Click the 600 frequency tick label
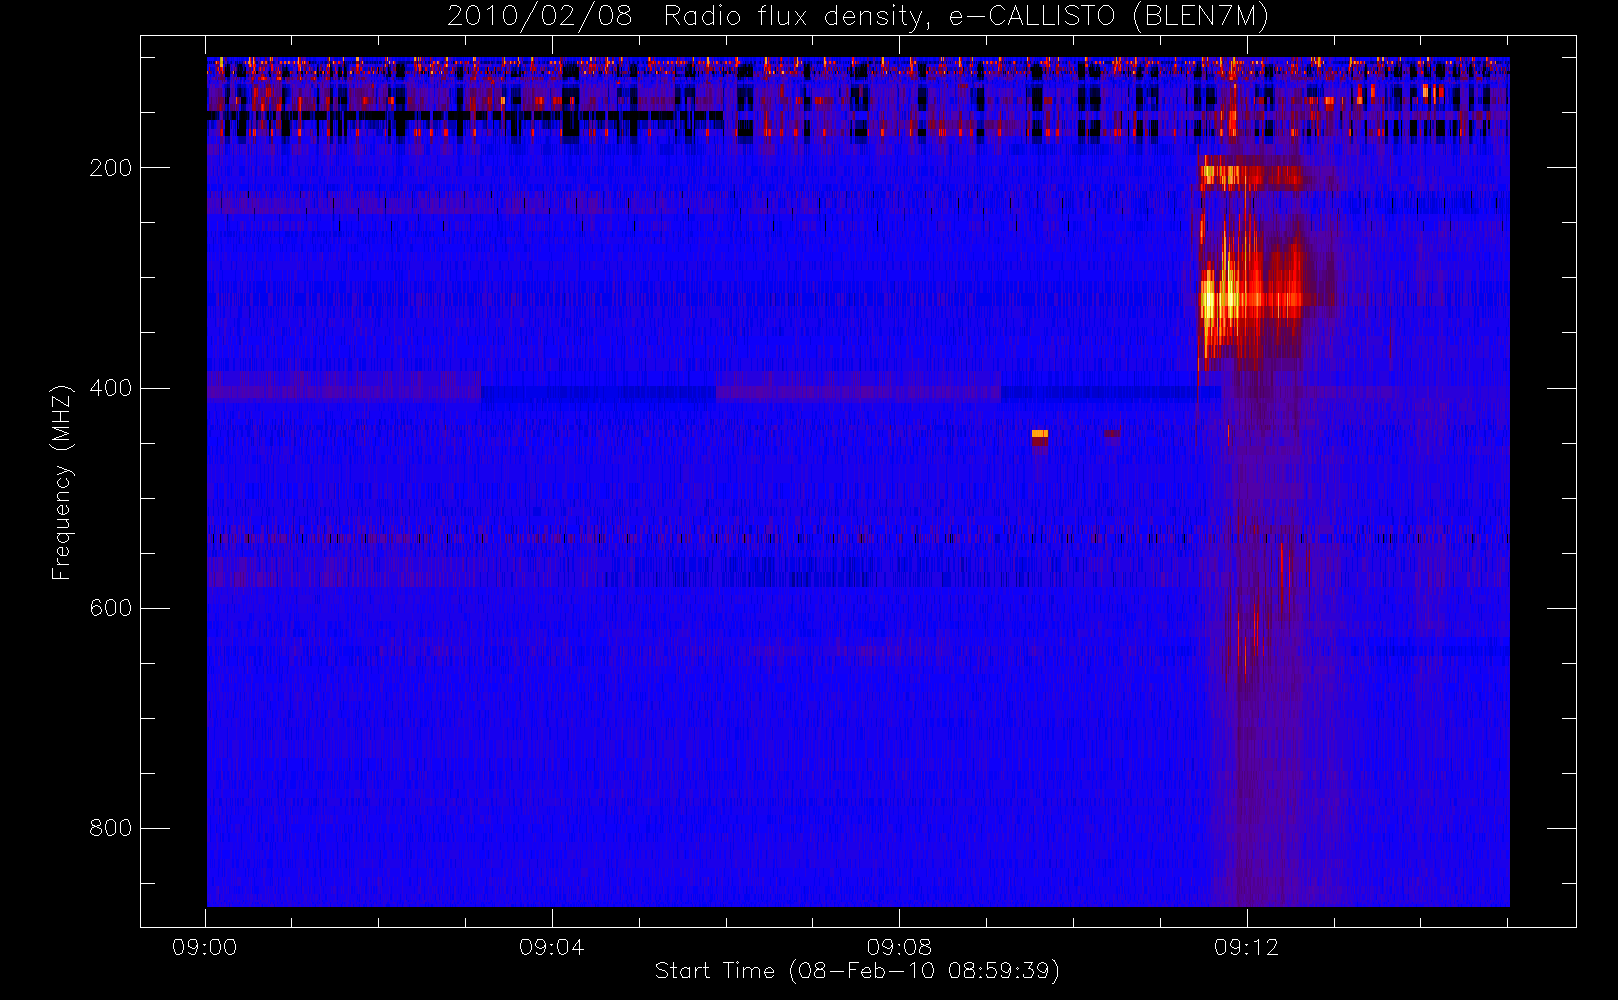The image size is (1618, 1000). tap(110, 608)
